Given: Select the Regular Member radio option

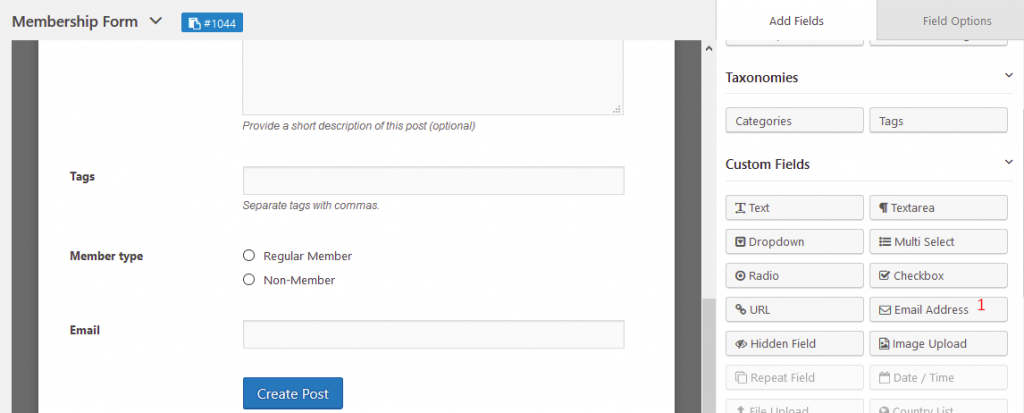Looking at the screenshot, I should pyautogui.click(x=249, y=256).
